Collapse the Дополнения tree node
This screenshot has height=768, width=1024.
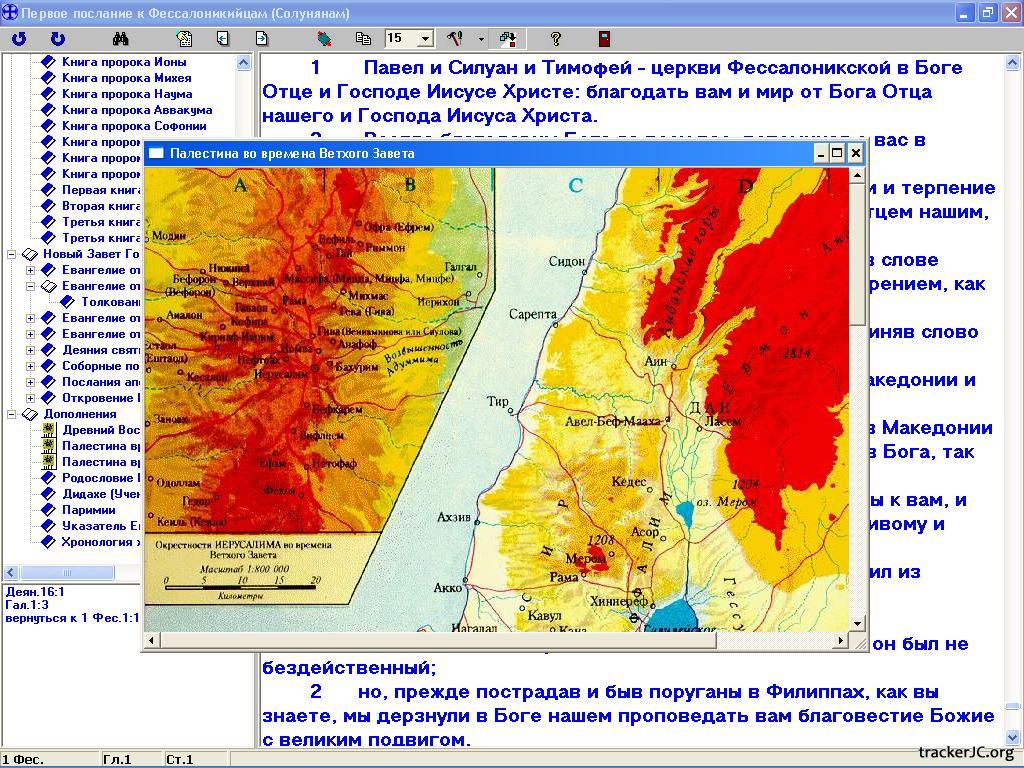coord(13,414)
